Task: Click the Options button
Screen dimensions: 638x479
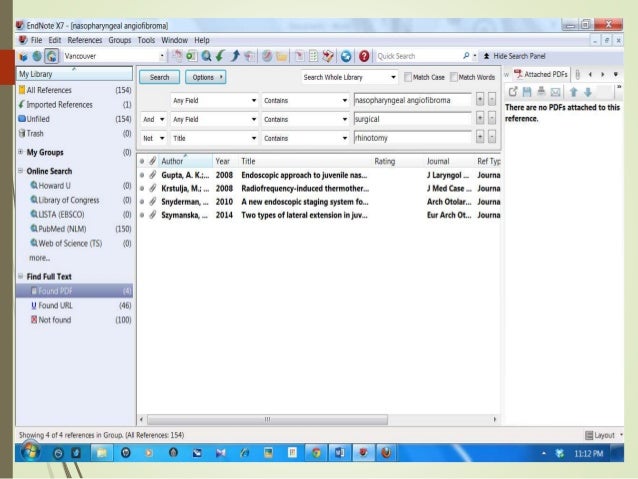Action: (x=205, y=77)
